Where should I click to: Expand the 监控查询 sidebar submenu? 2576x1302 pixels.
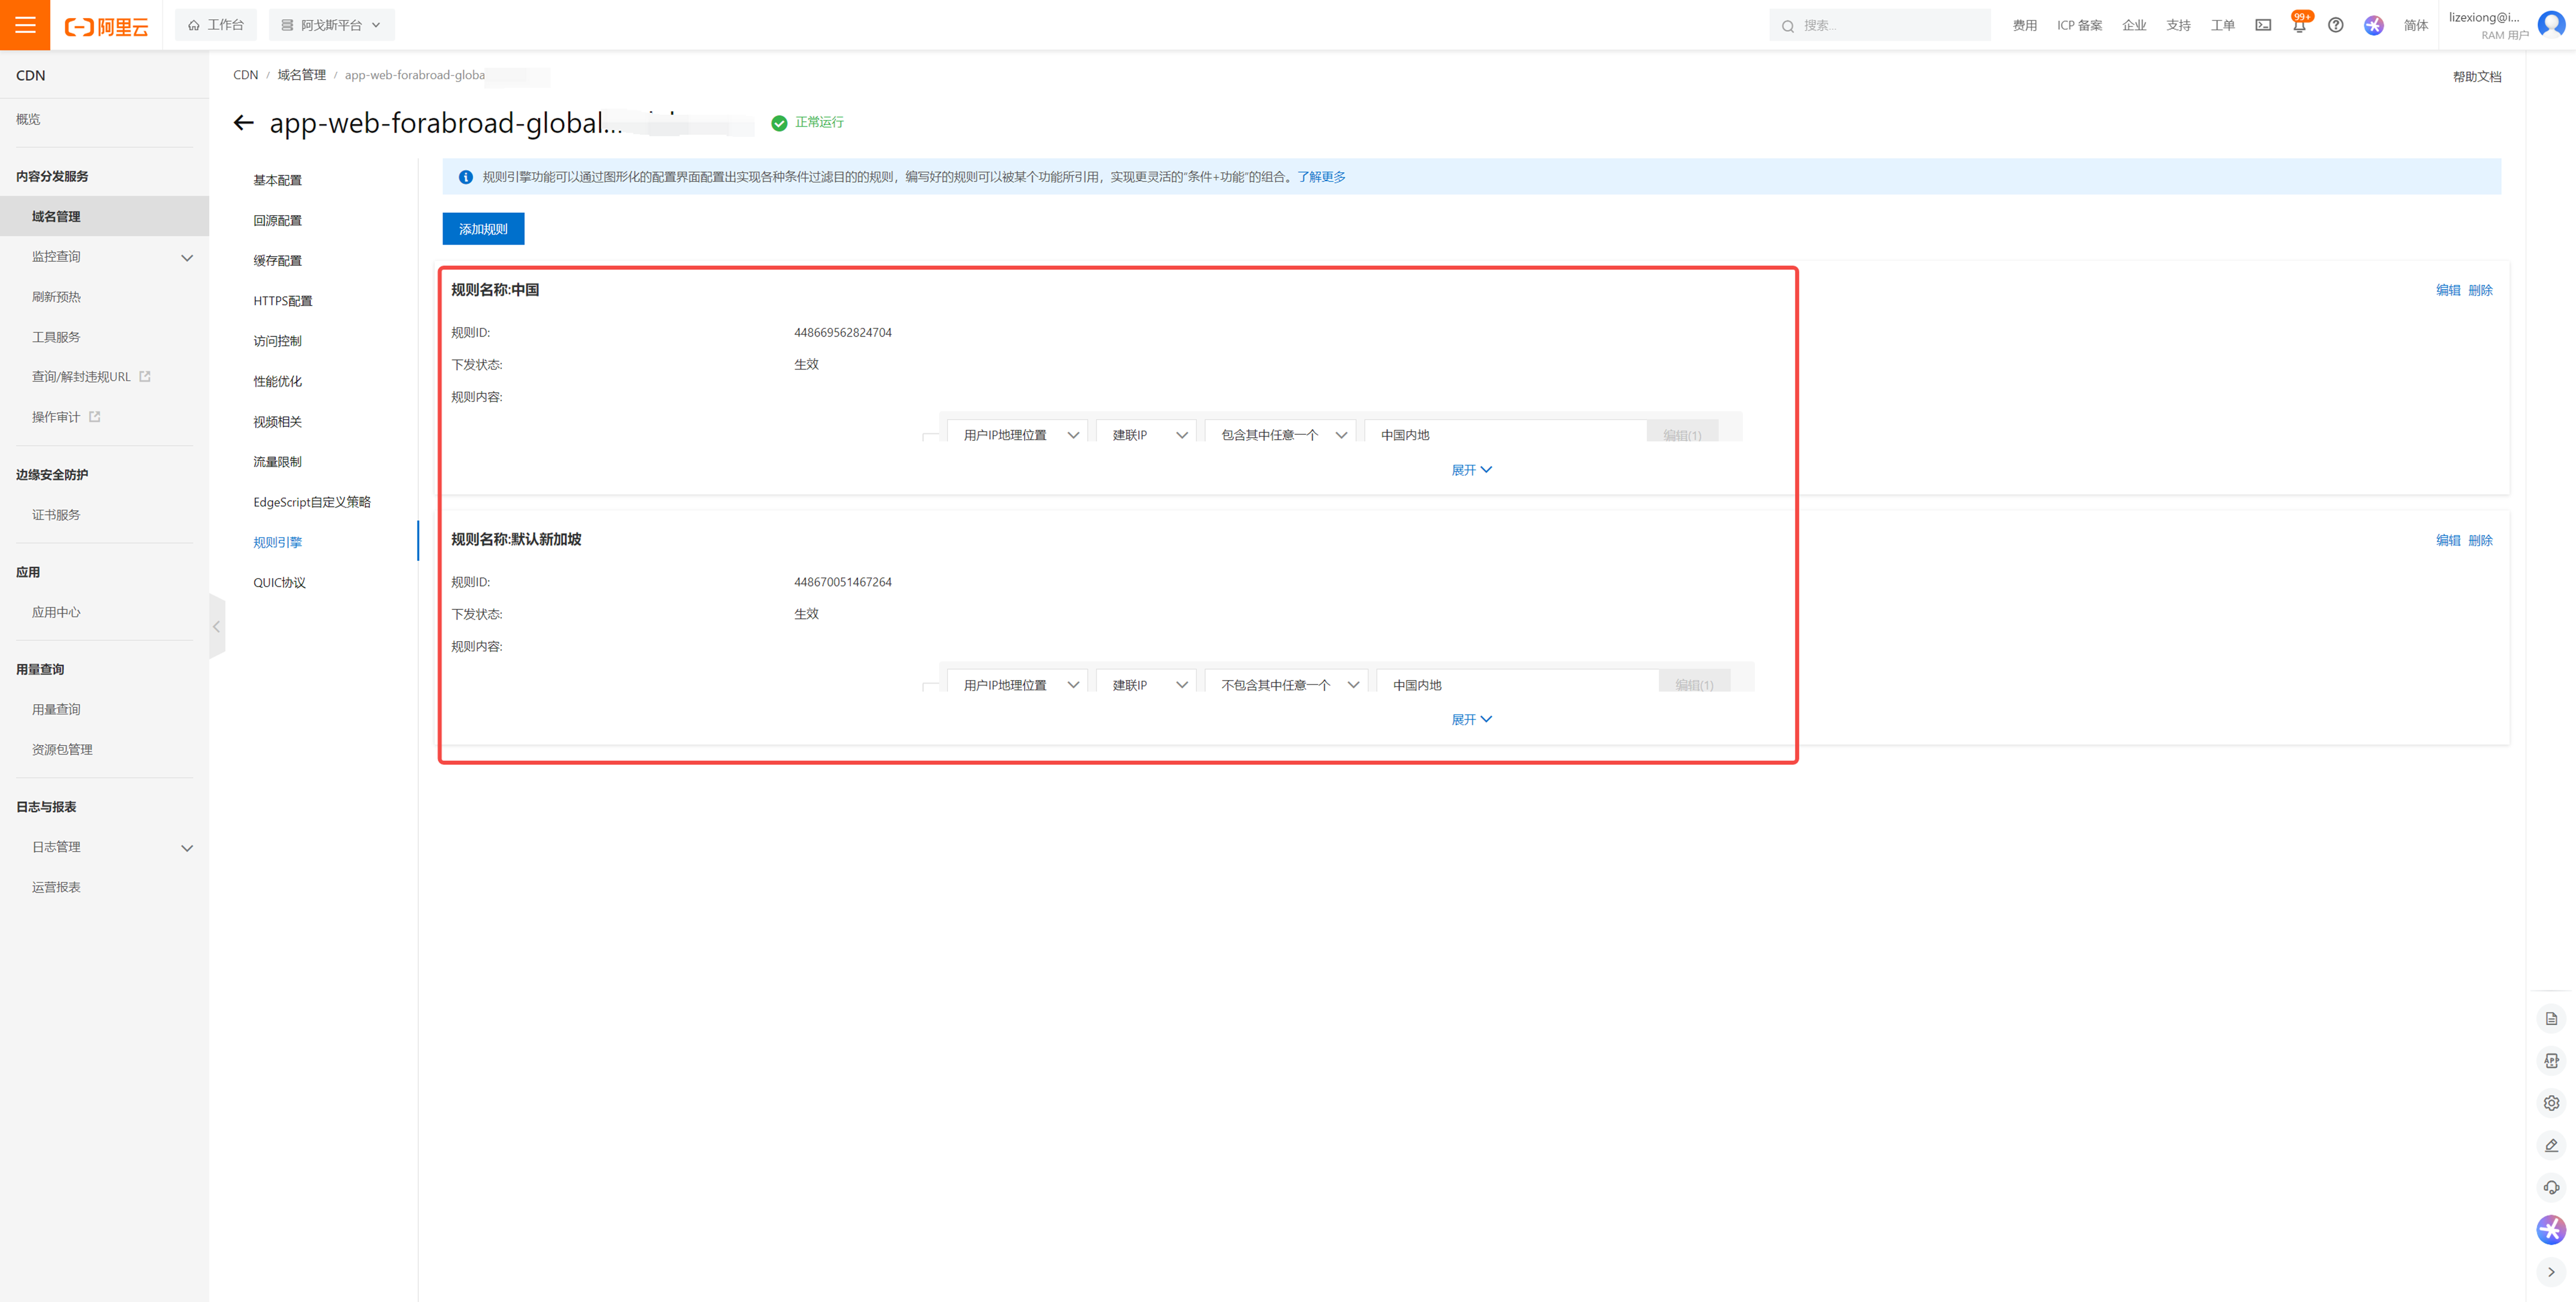coord(187,258)
